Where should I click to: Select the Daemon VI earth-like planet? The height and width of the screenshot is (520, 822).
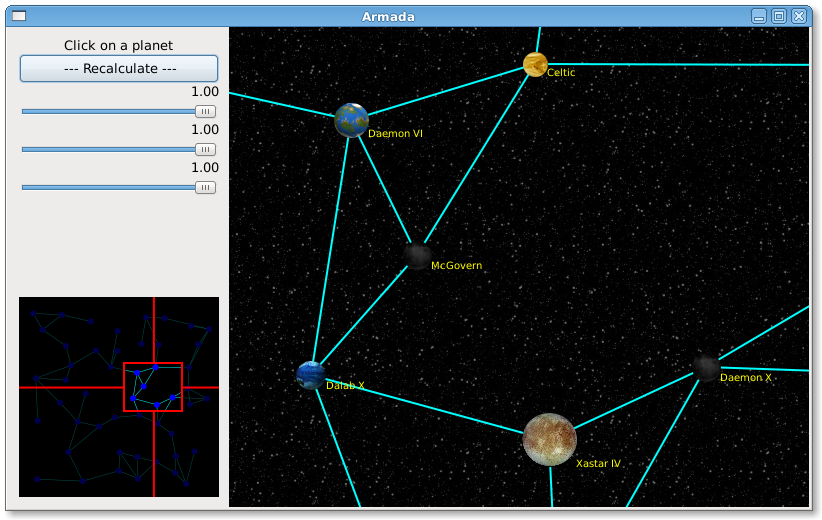pos(351,120)
